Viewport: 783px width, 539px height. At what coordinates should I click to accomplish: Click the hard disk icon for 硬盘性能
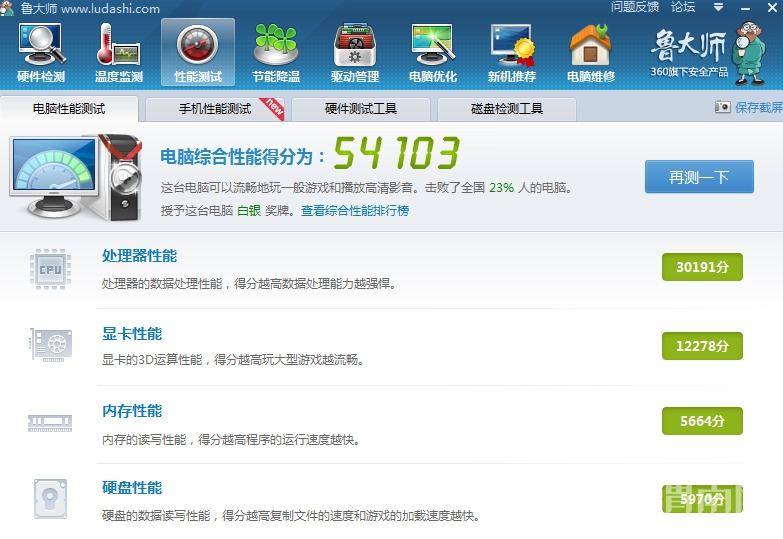[x=50, y=499]
